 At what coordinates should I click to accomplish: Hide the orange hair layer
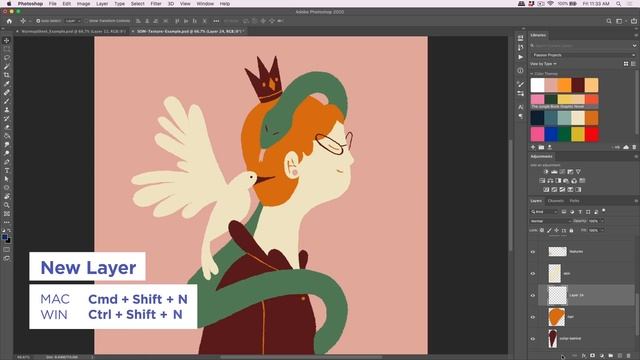coord(533,317)
